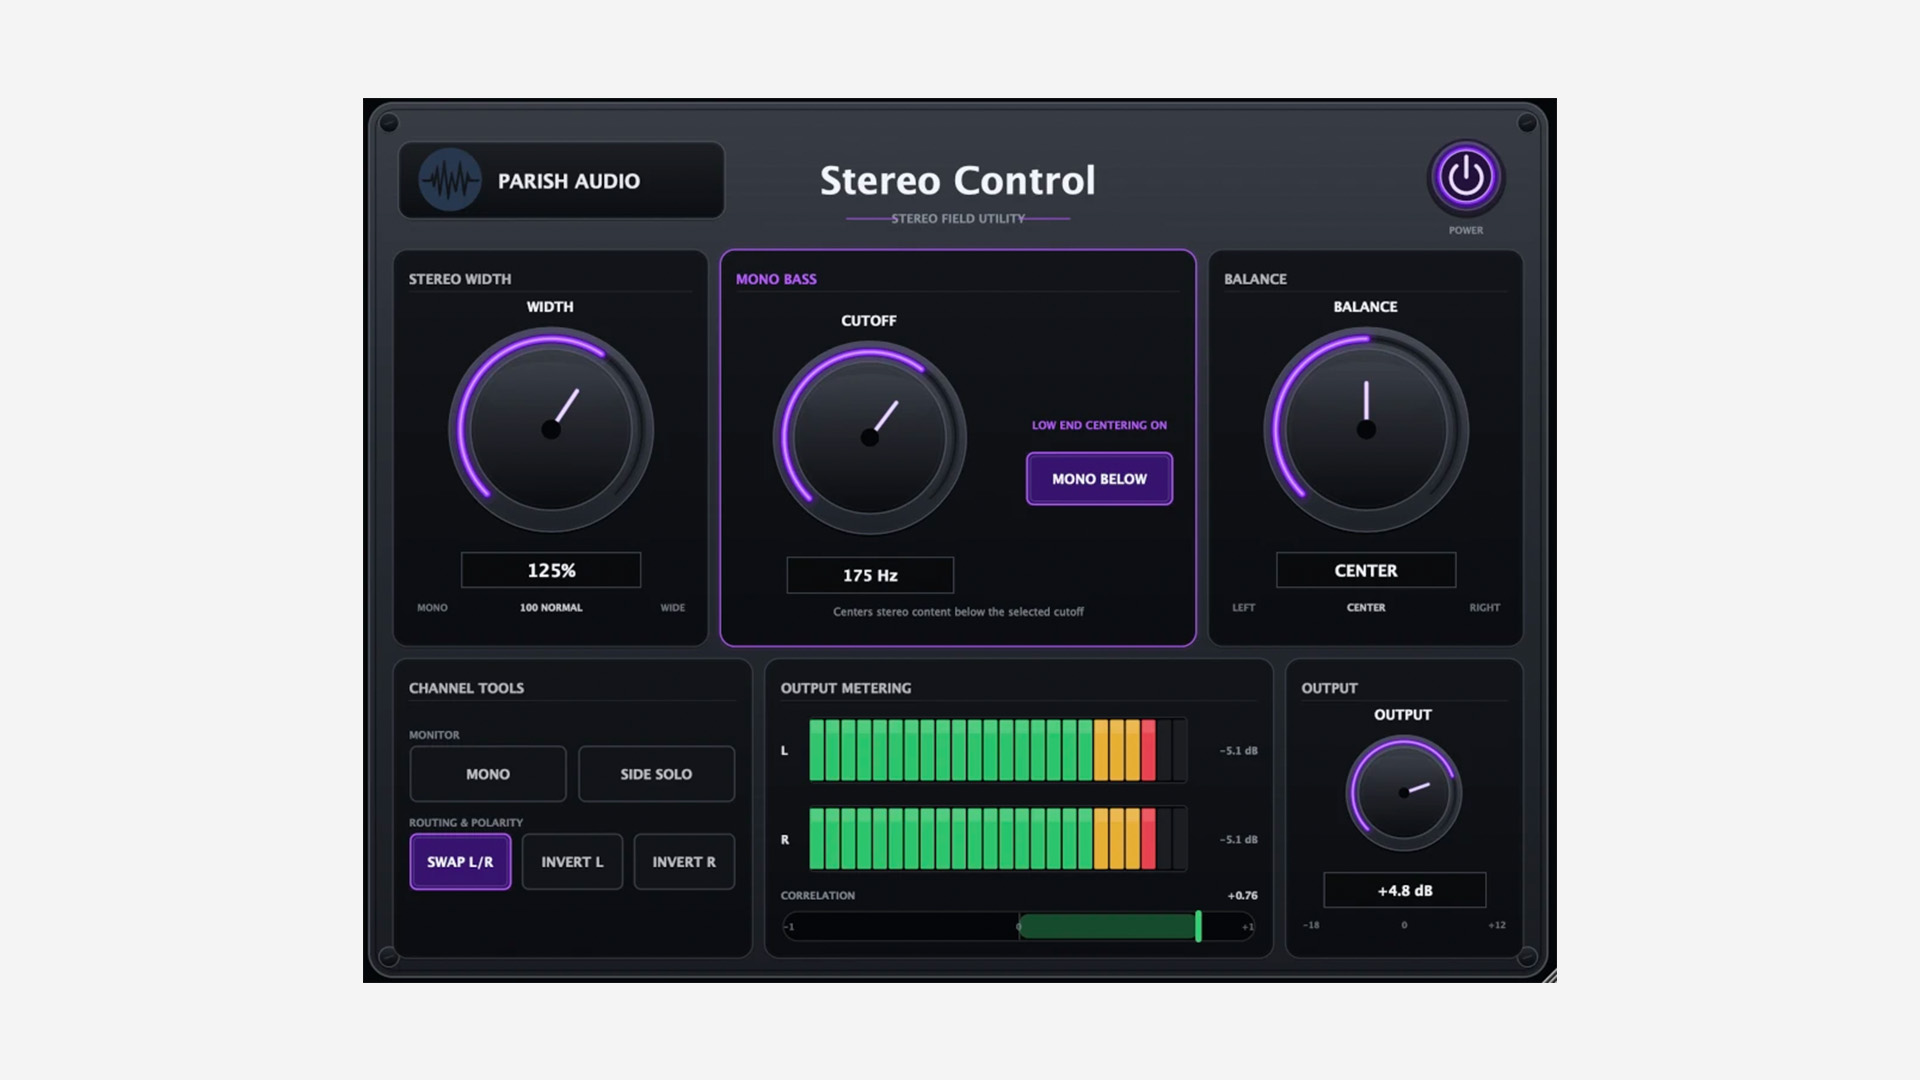This screenshot has height=1080, width=1920.
Task: Click the MONO label under width knob
Action: pos(432,607)
